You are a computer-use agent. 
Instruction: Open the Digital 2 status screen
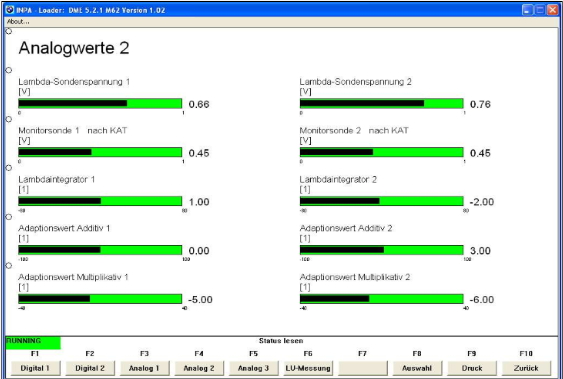90,368
